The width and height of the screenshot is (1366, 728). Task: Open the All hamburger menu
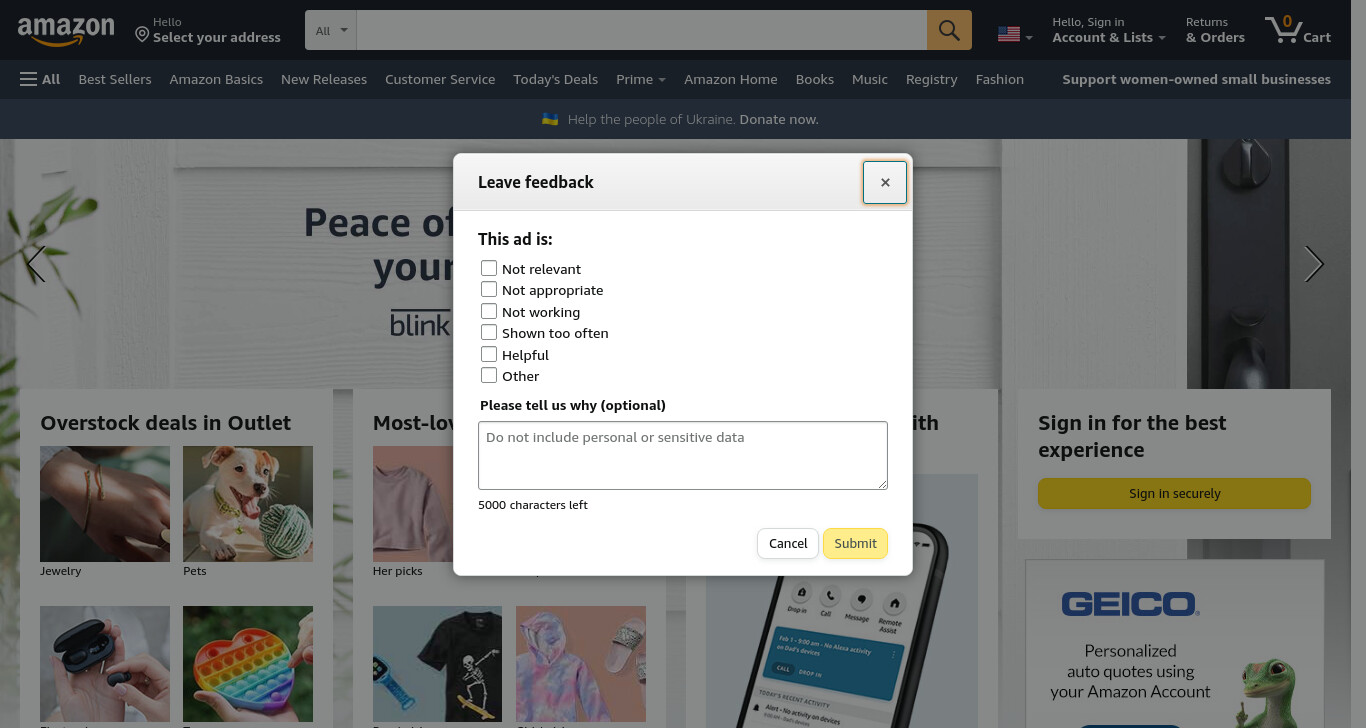point(40,79)
